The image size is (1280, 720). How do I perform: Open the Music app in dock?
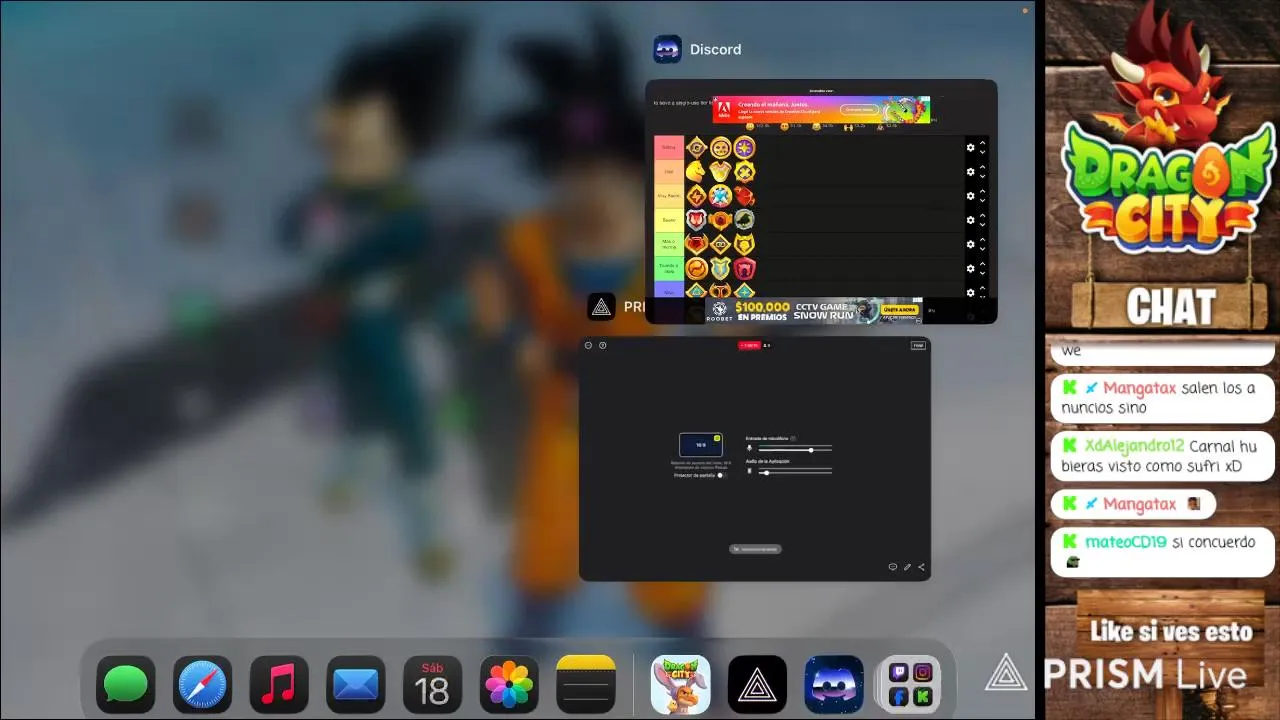pyautogui.click(x=279, y=685)
